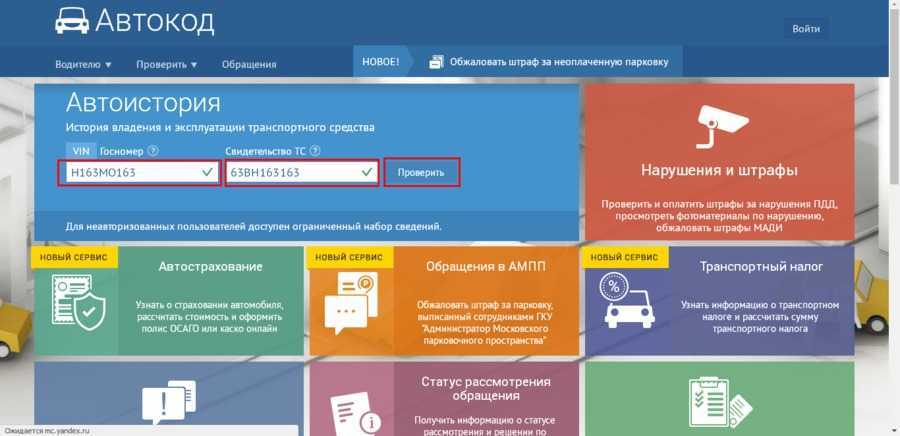Viewport: 900px width, 436px height.
Task: Click the Свидетельство ТС field containing 63ВН163163
Action: (301, 172)
